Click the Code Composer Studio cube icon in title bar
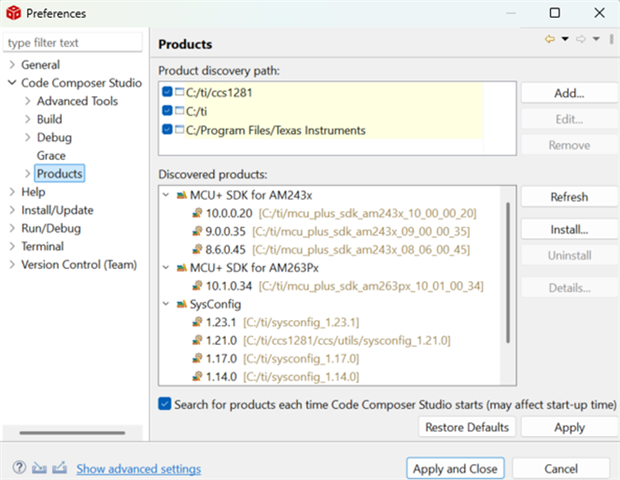This screenshot has height=480, width=620. (x=13, y=13)
